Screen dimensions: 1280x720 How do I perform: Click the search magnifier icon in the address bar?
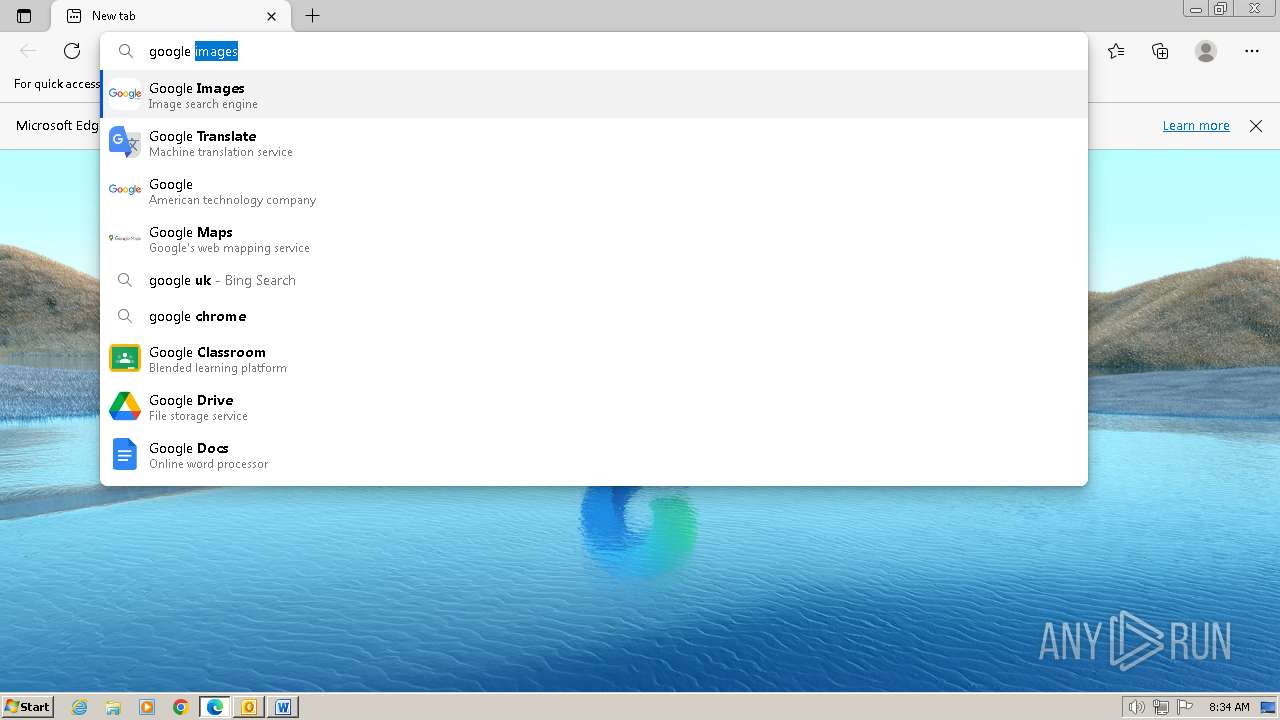point(126,51)
